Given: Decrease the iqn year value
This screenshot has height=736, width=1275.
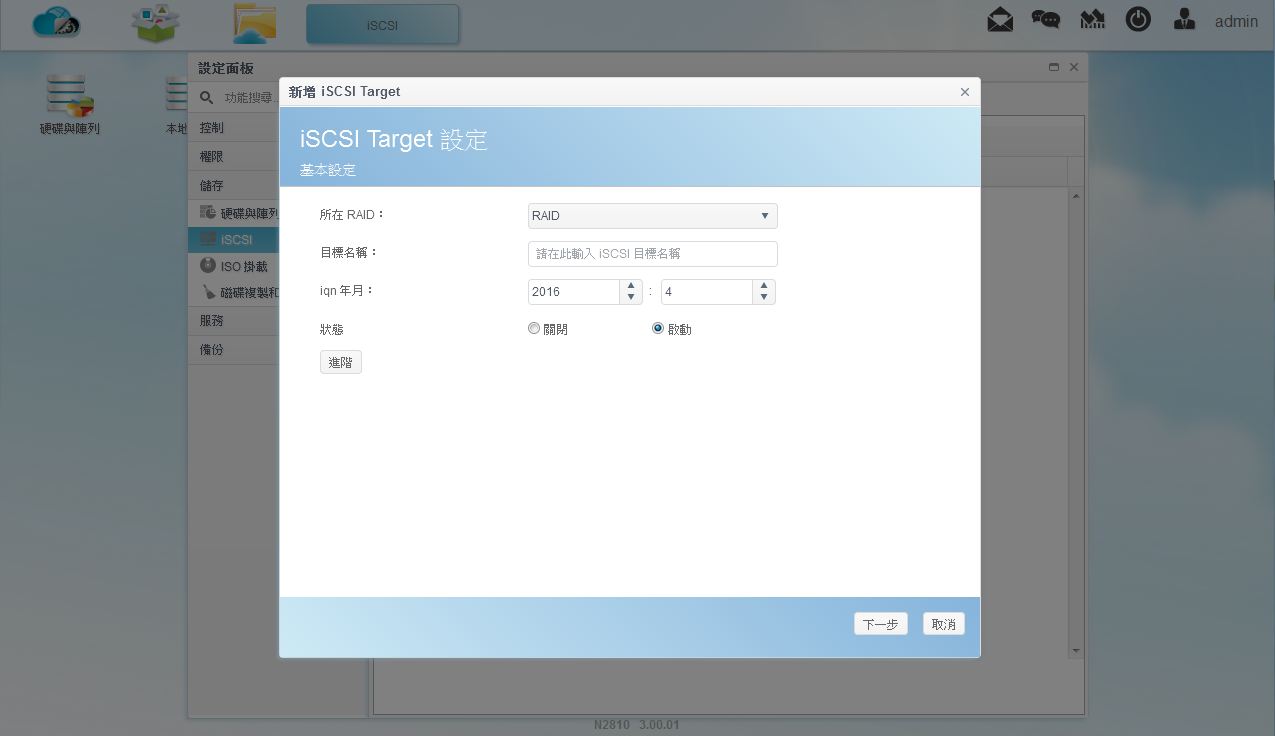Looking at the screenshot, I should click(x=631, y=298).
